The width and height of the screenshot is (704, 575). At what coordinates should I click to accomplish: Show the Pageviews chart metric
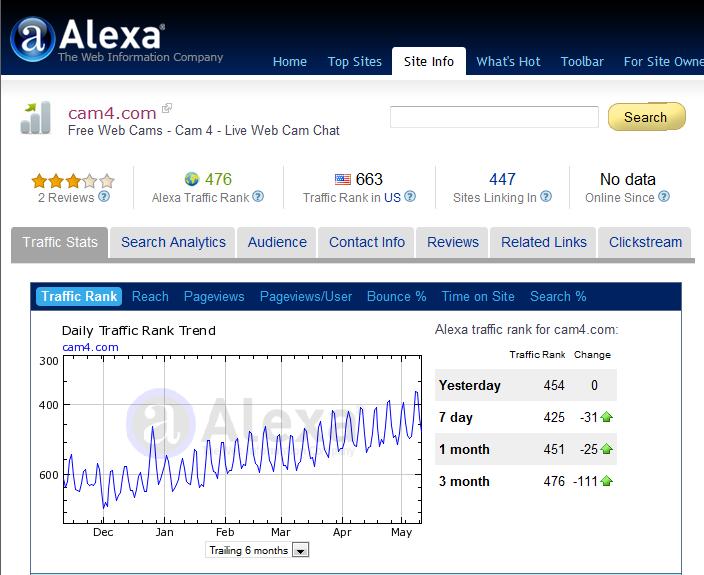[214, 296]
